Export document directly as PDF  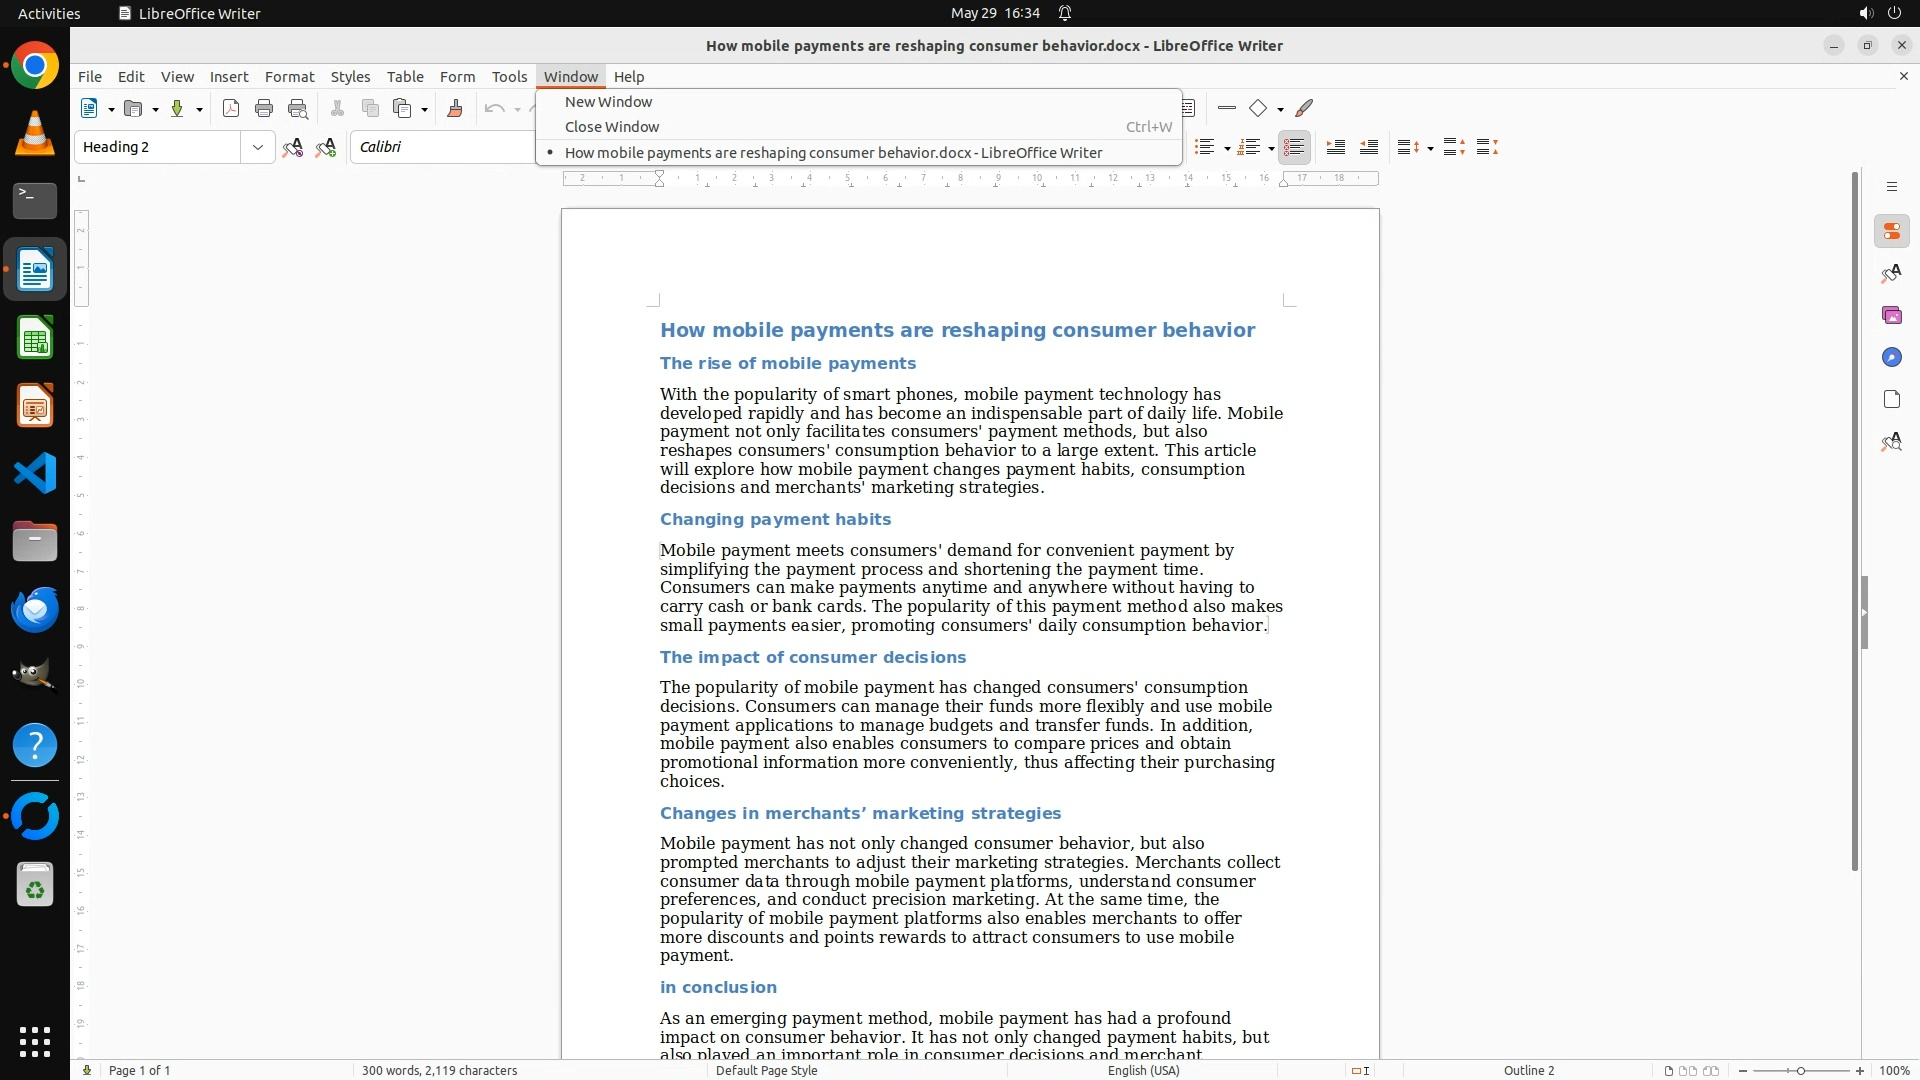point(231,108)
